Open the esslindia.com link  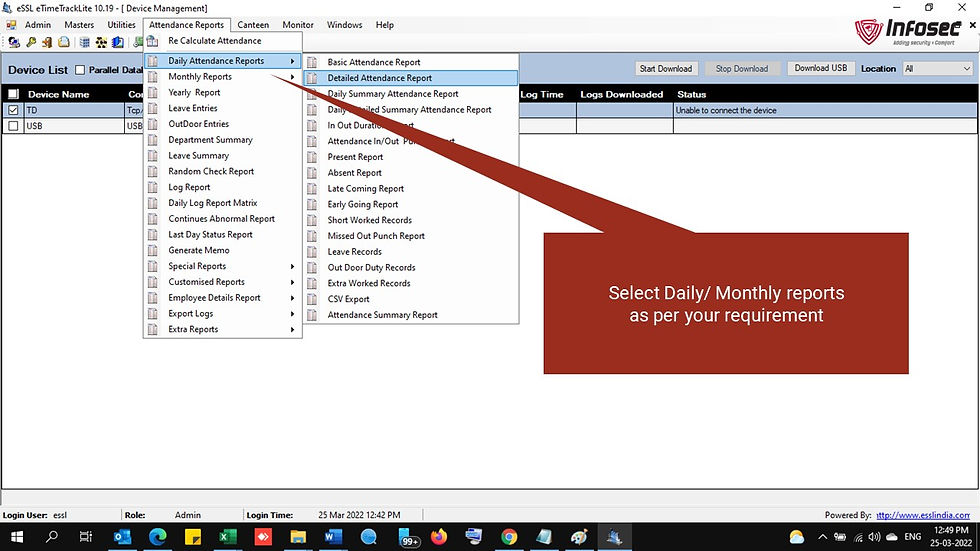pos(923,515)
